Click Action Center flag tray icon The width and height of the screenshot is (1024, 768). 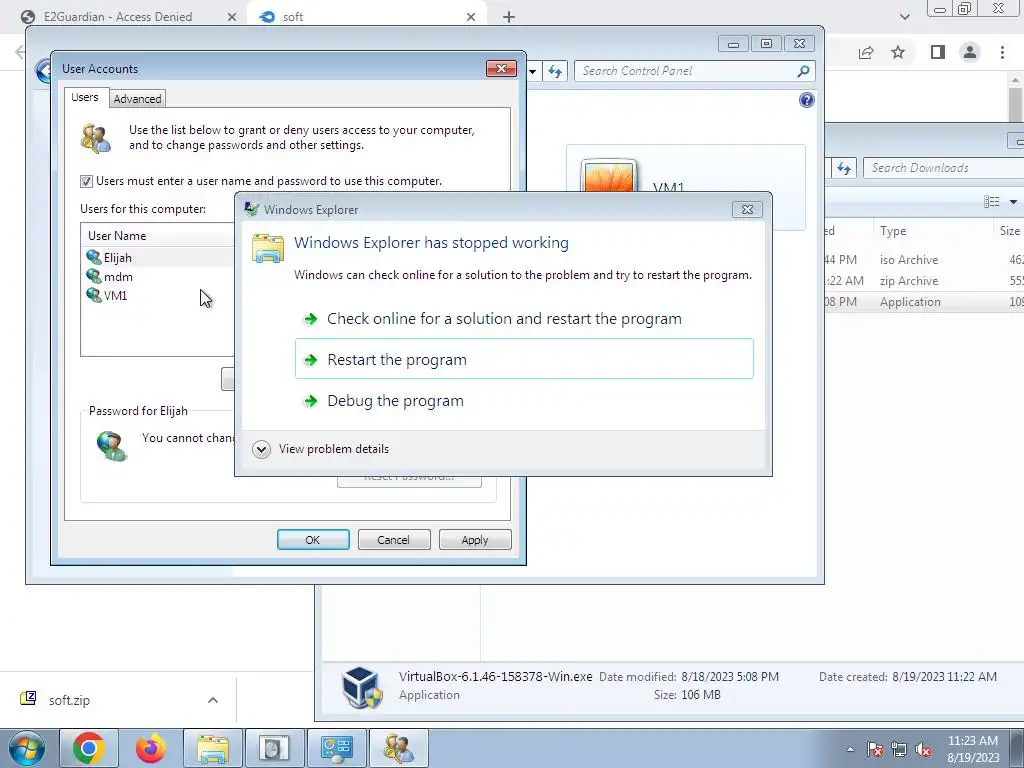click(875, 750)
